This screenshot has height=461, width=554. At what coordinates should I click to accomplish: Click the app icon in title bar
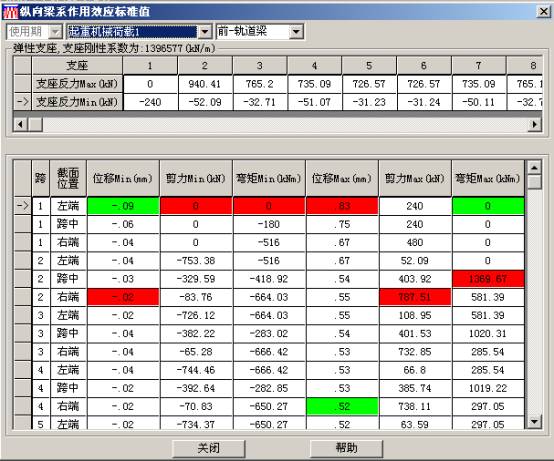[x=10, y=12]
